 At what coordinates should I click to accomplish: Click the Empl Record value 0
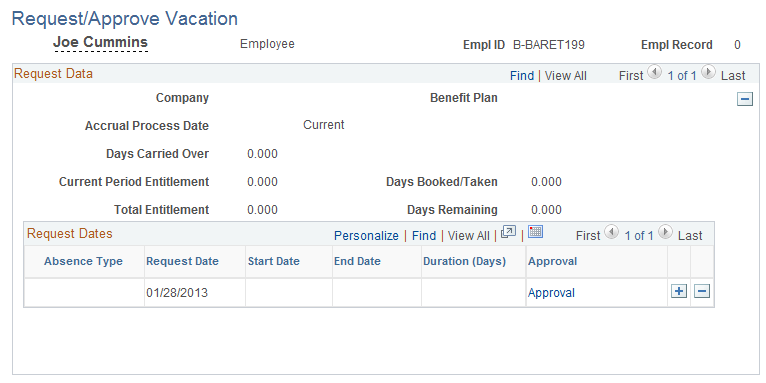pos(737,45)
